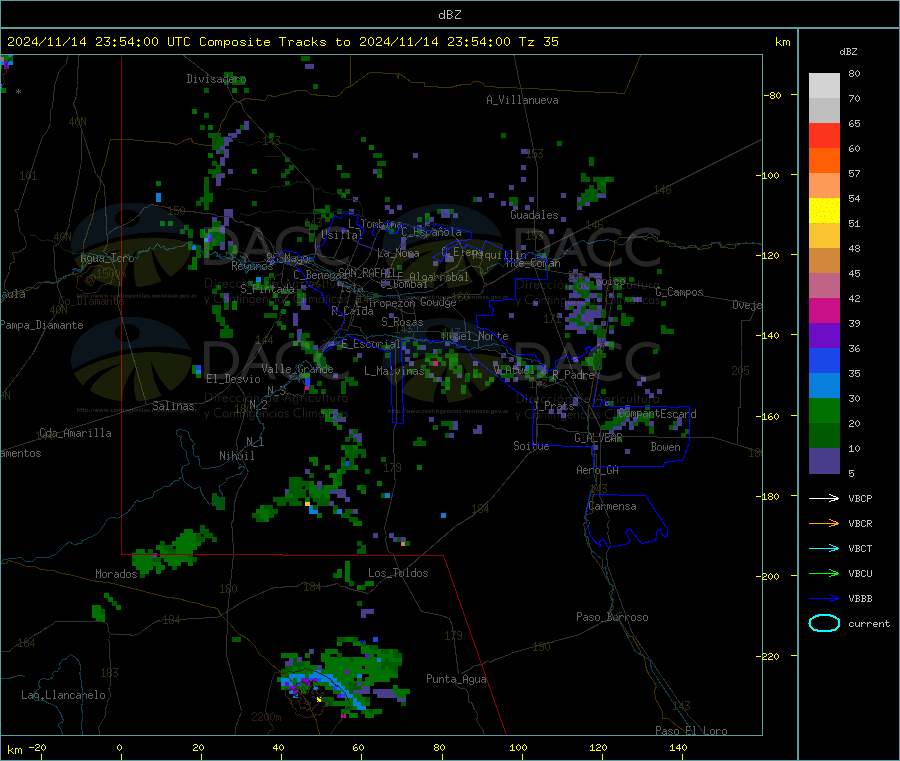Click the S_Rosas map label
Screen dimensions: 900x761
click(x=402, y=322)
